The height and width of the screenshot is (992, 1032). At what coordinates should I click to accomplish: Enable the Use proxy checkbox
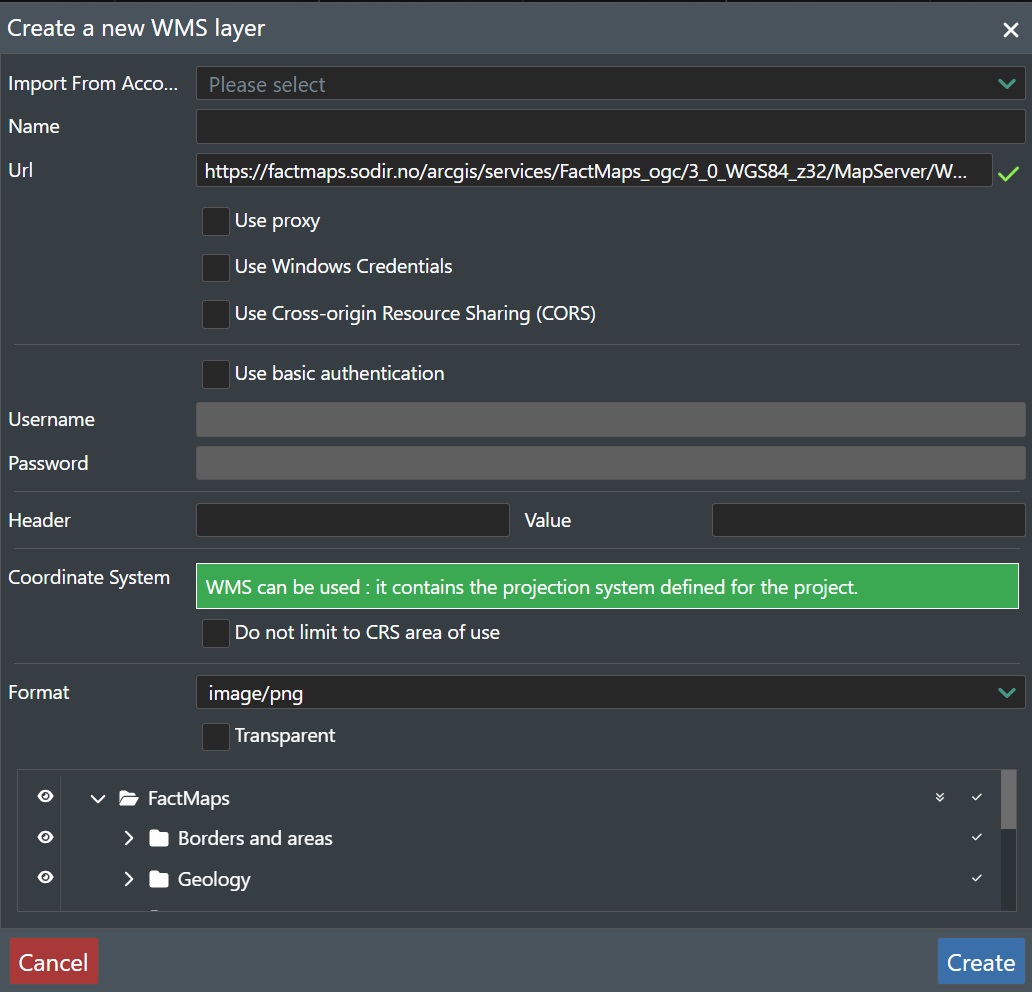pos(215,221)
